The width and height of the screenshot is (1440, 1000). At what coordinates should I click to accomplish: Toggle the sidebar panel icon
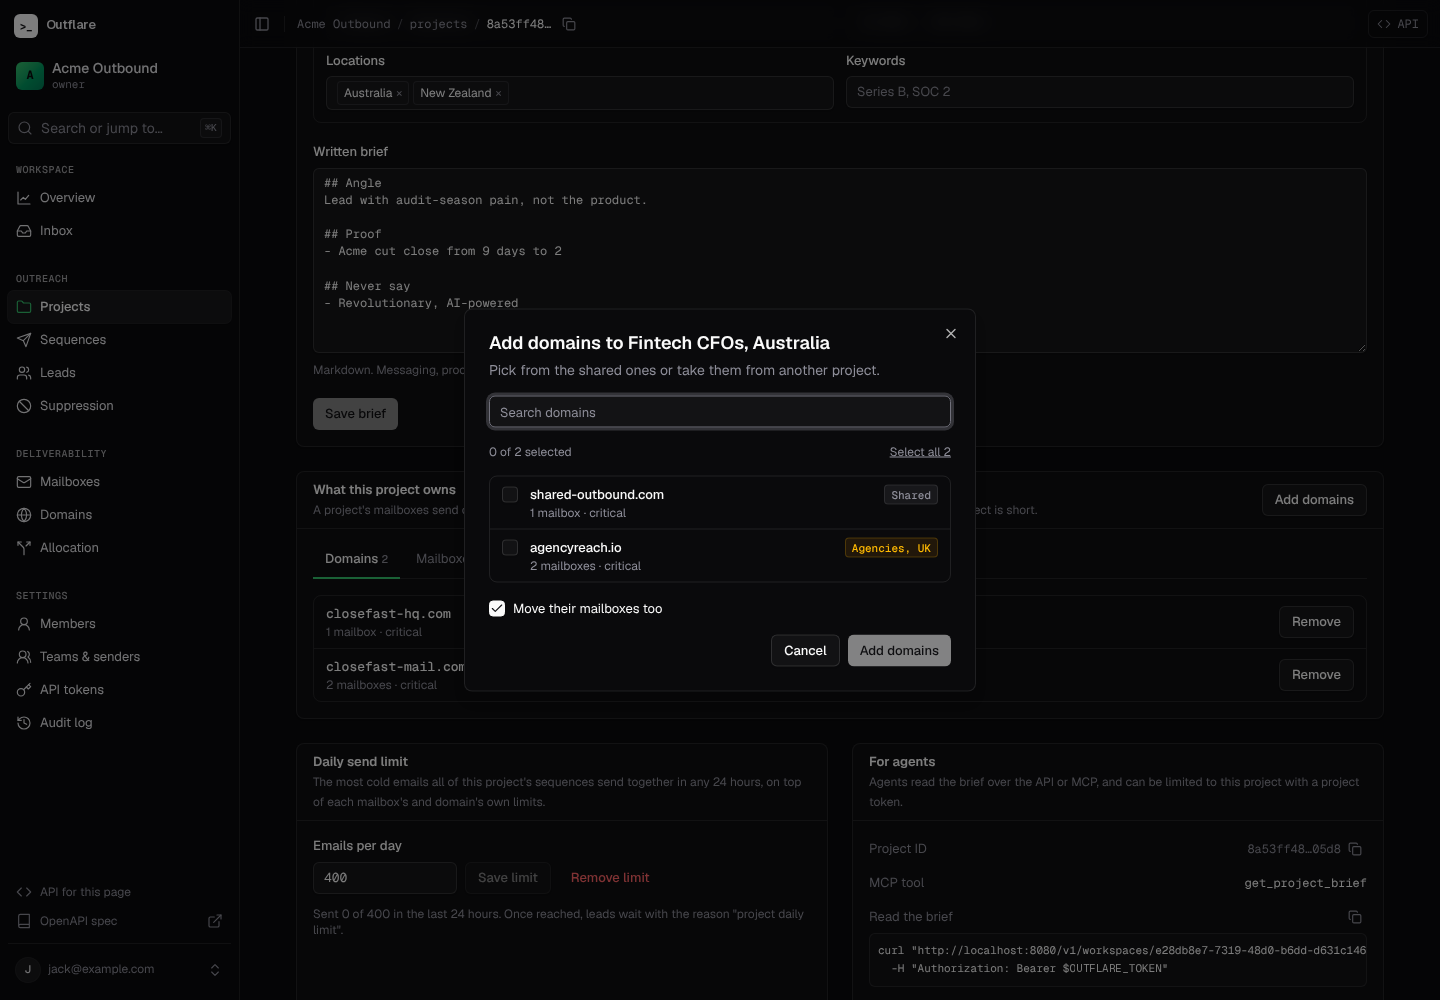tap(262, 24)
